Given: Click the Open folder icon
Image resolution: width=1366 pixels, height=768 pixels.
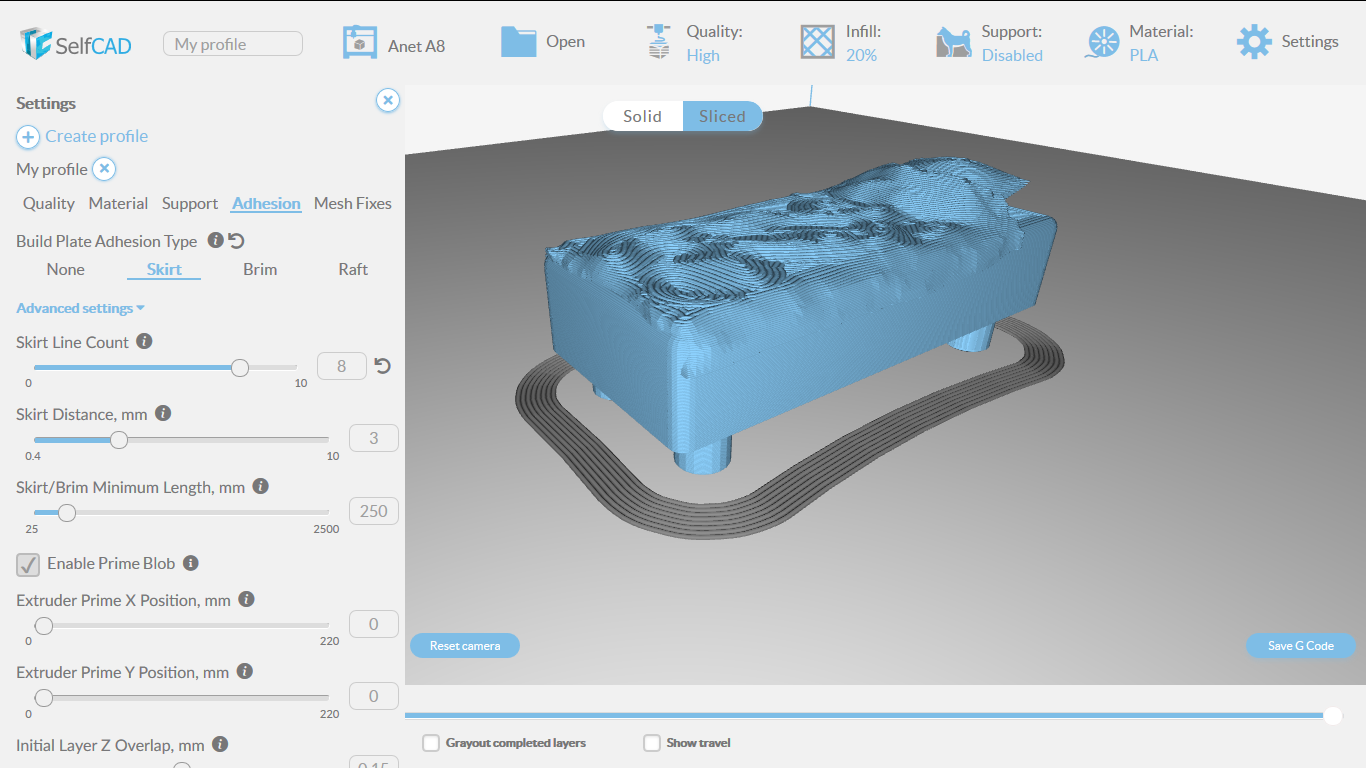Looking at the screenshot, I should [x=518, y=42].
